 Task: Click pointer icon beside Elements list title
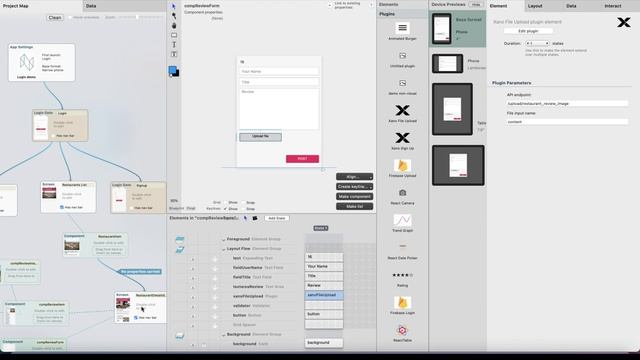245,218
